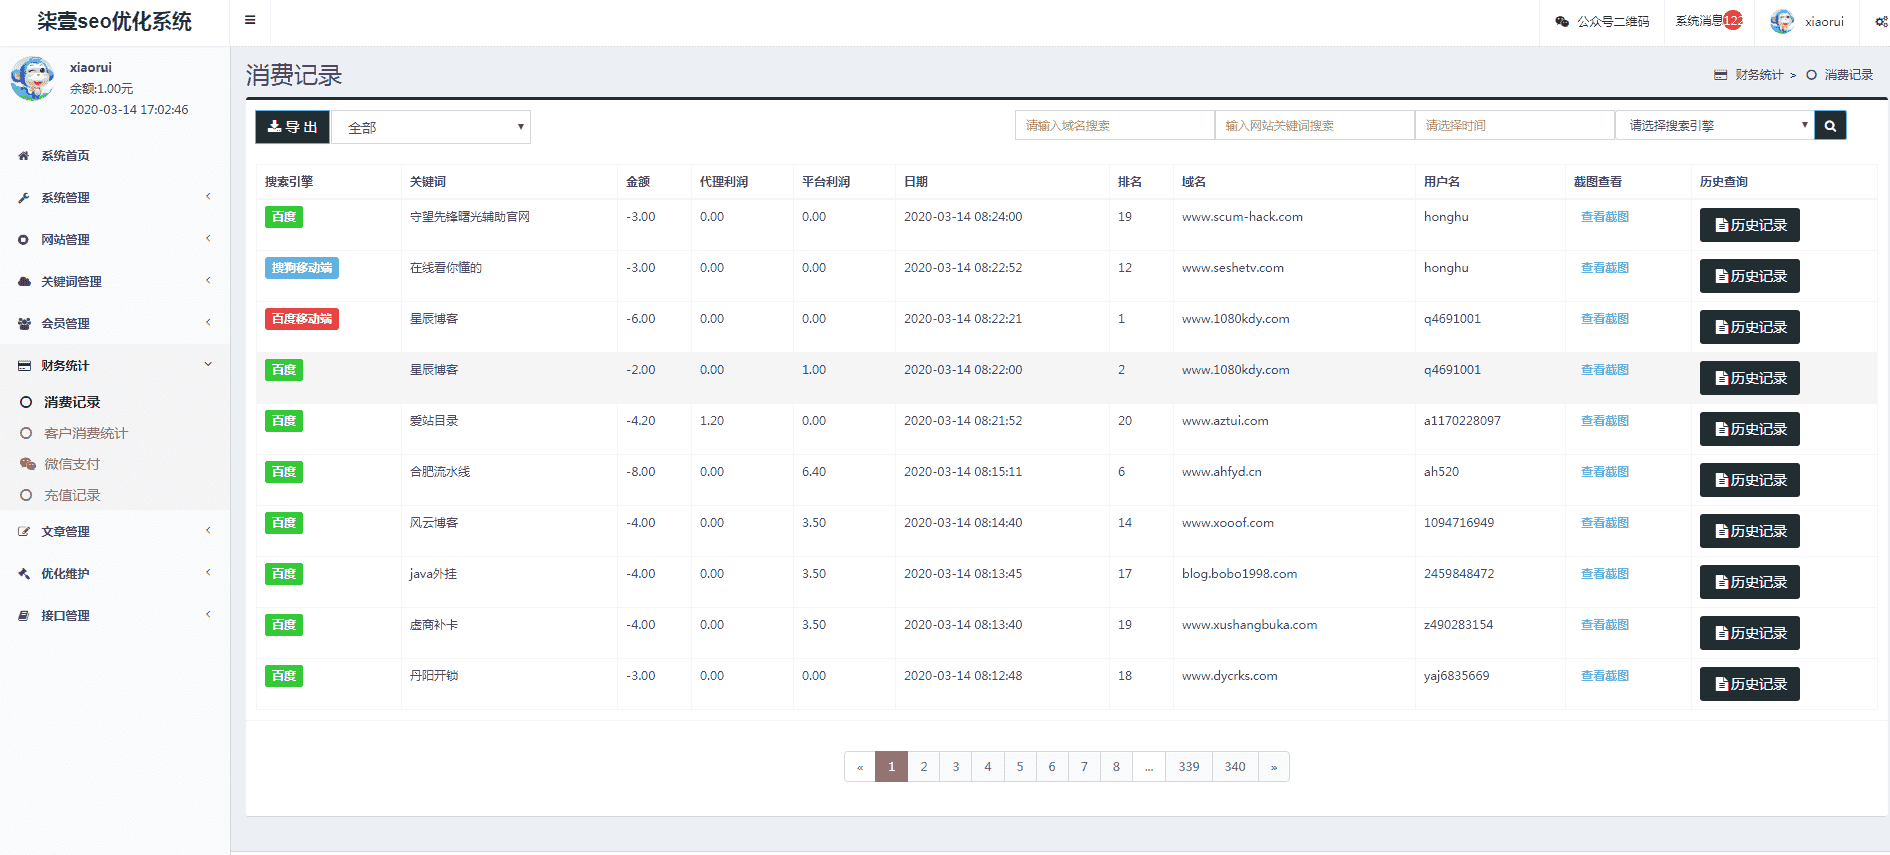Go to page 340 in pagination

pyautogui.click(x=1235, y=767)
